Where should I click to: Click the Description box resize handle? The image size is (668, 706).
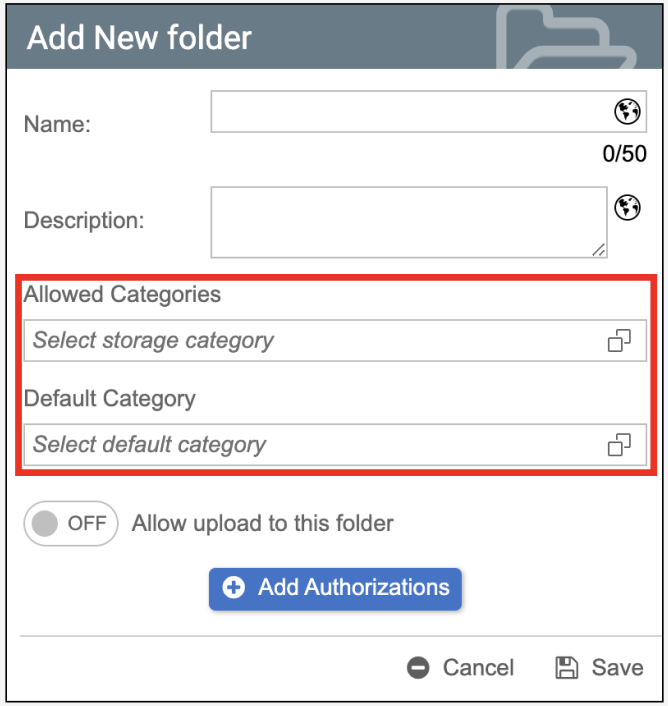pos(599,250)
